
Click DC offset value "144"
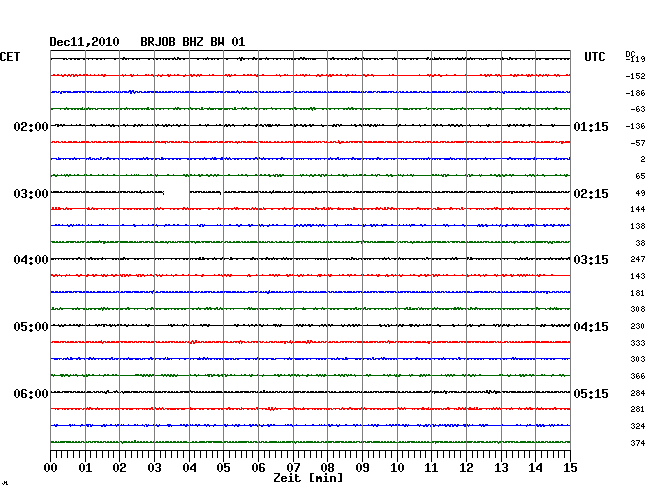point(638,209)
